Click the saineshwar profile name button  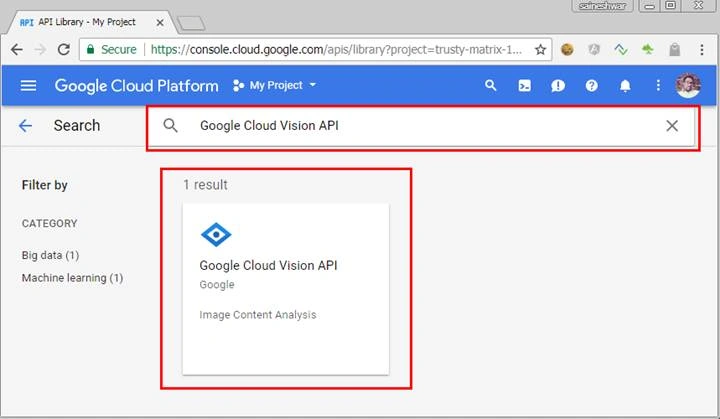pyautogui.click(x=602, y=6)
